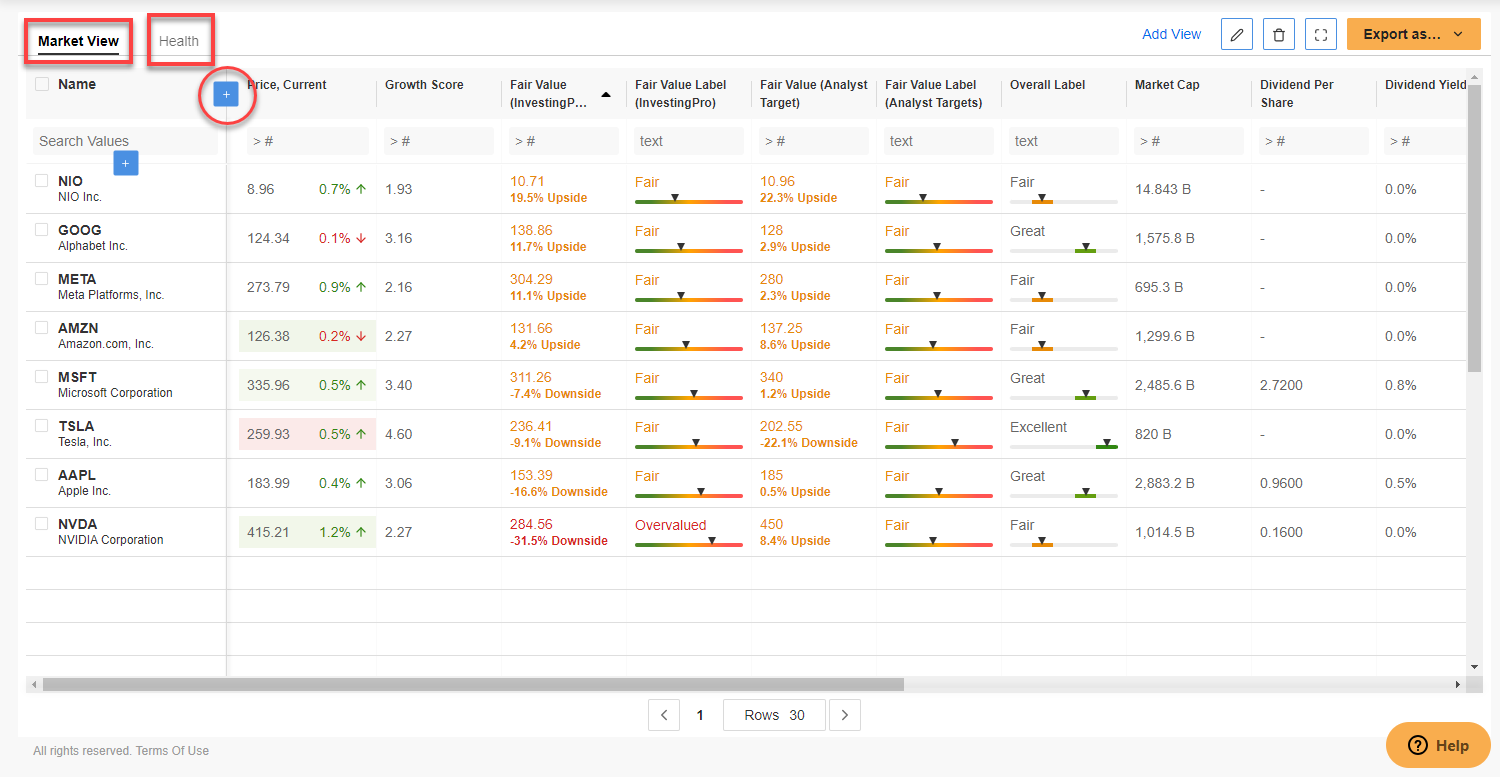Click the Alphabet Inc. company name

(93, 246)
